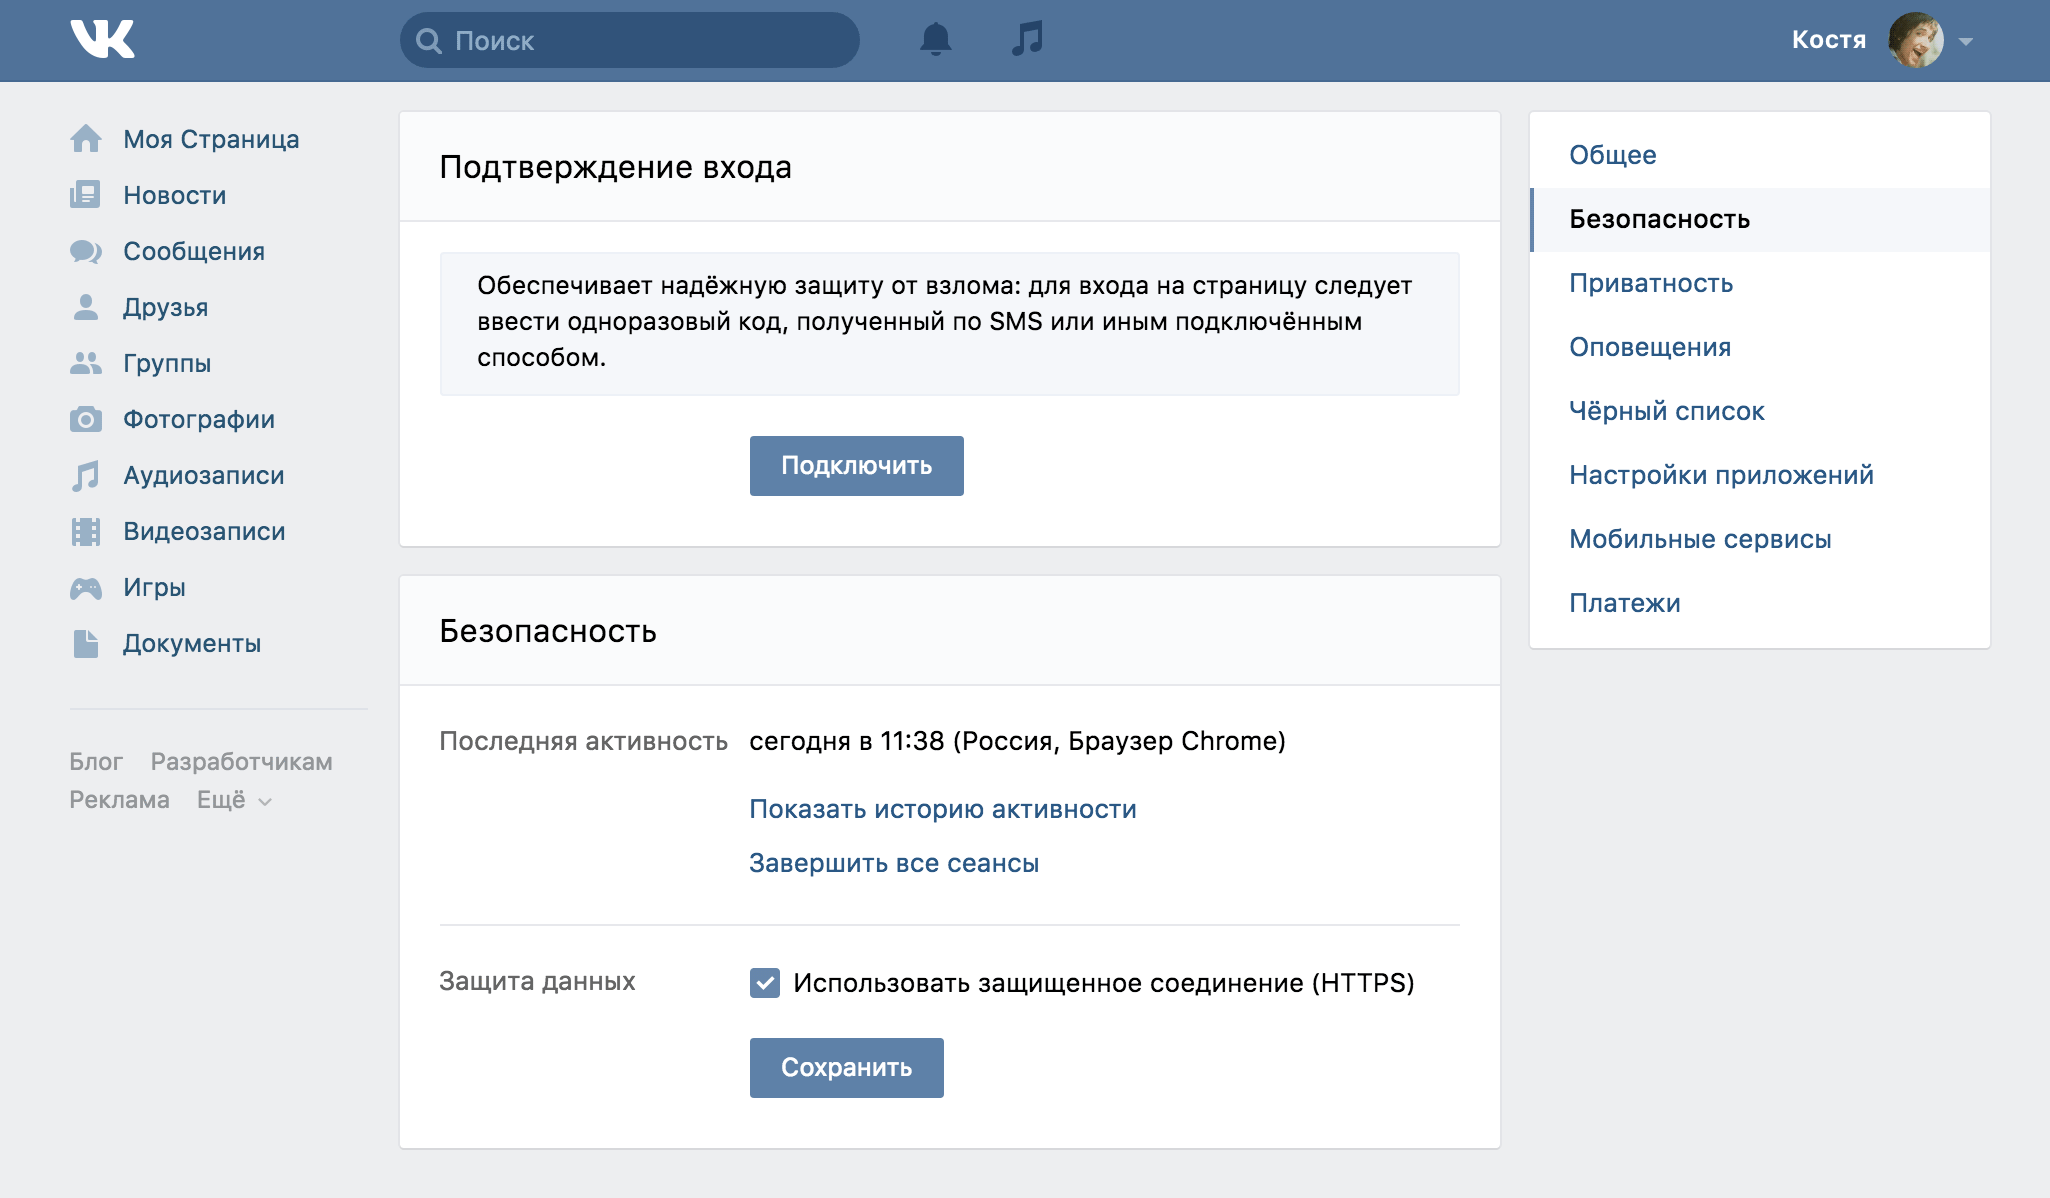This screenshot has height=1198, width=2050.
Task: Open Друзья in left menu
Action: (x=166, y=307)
